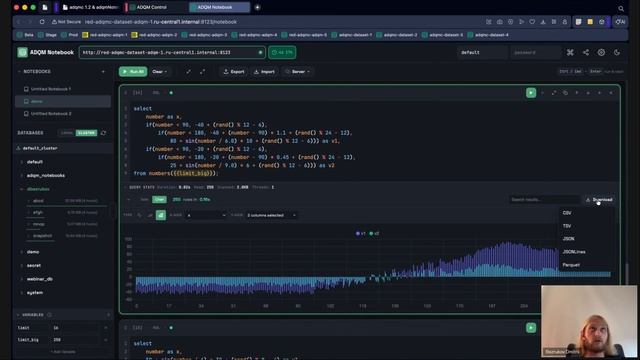
Task: Toggle results view to Table
Action: [x=144, y=200]
